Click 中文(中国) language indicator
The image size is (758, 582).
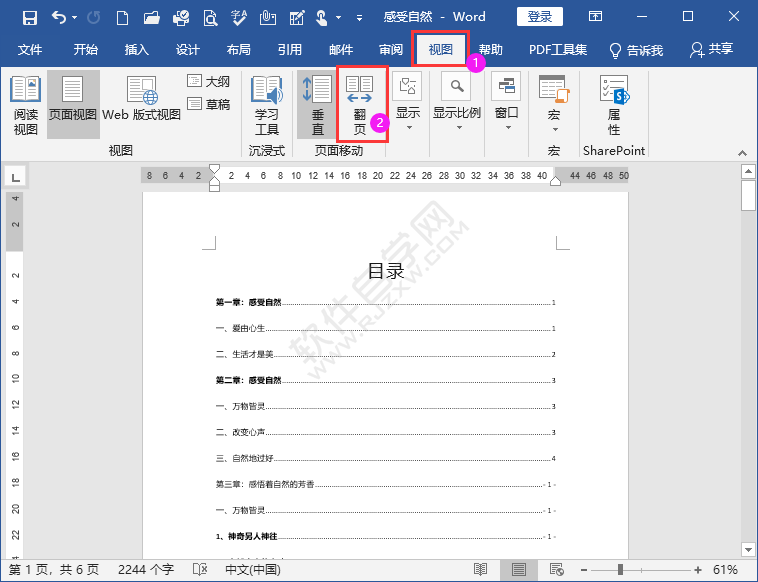pyautogui.click(x=252, y=570)
